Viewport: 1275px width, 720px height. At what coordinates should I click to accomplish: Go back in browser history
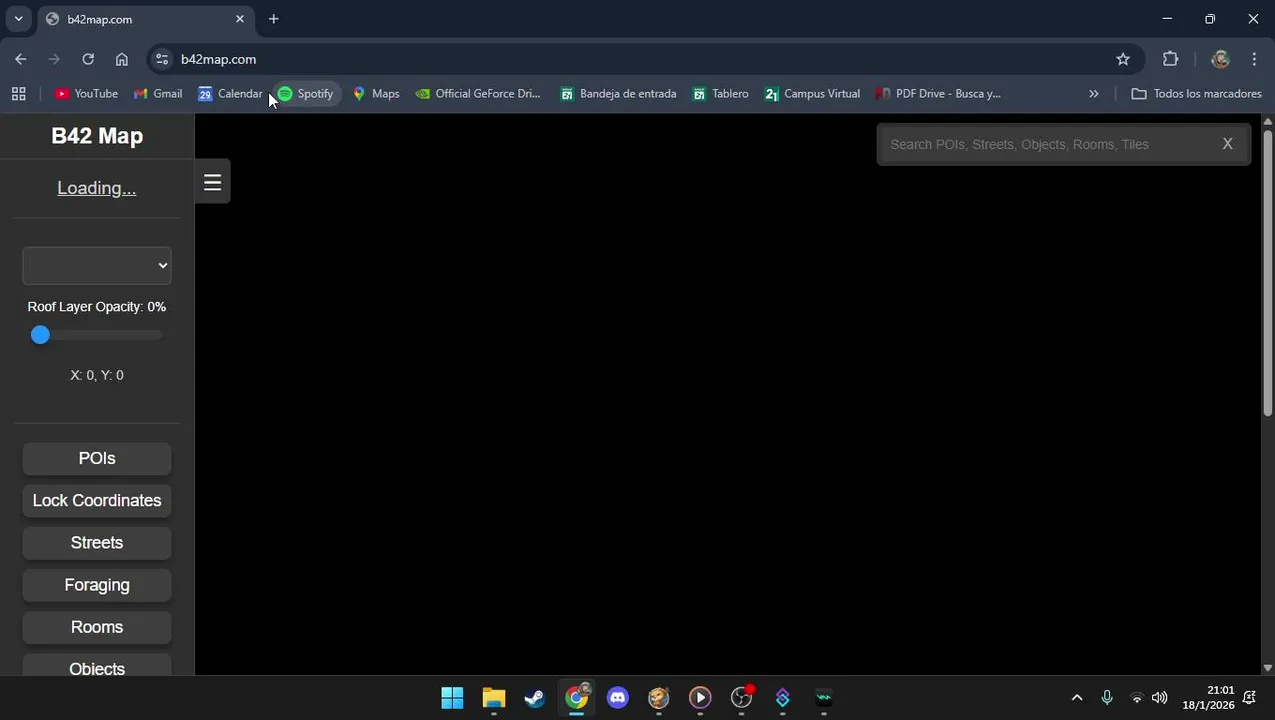[x=21, y=59]
